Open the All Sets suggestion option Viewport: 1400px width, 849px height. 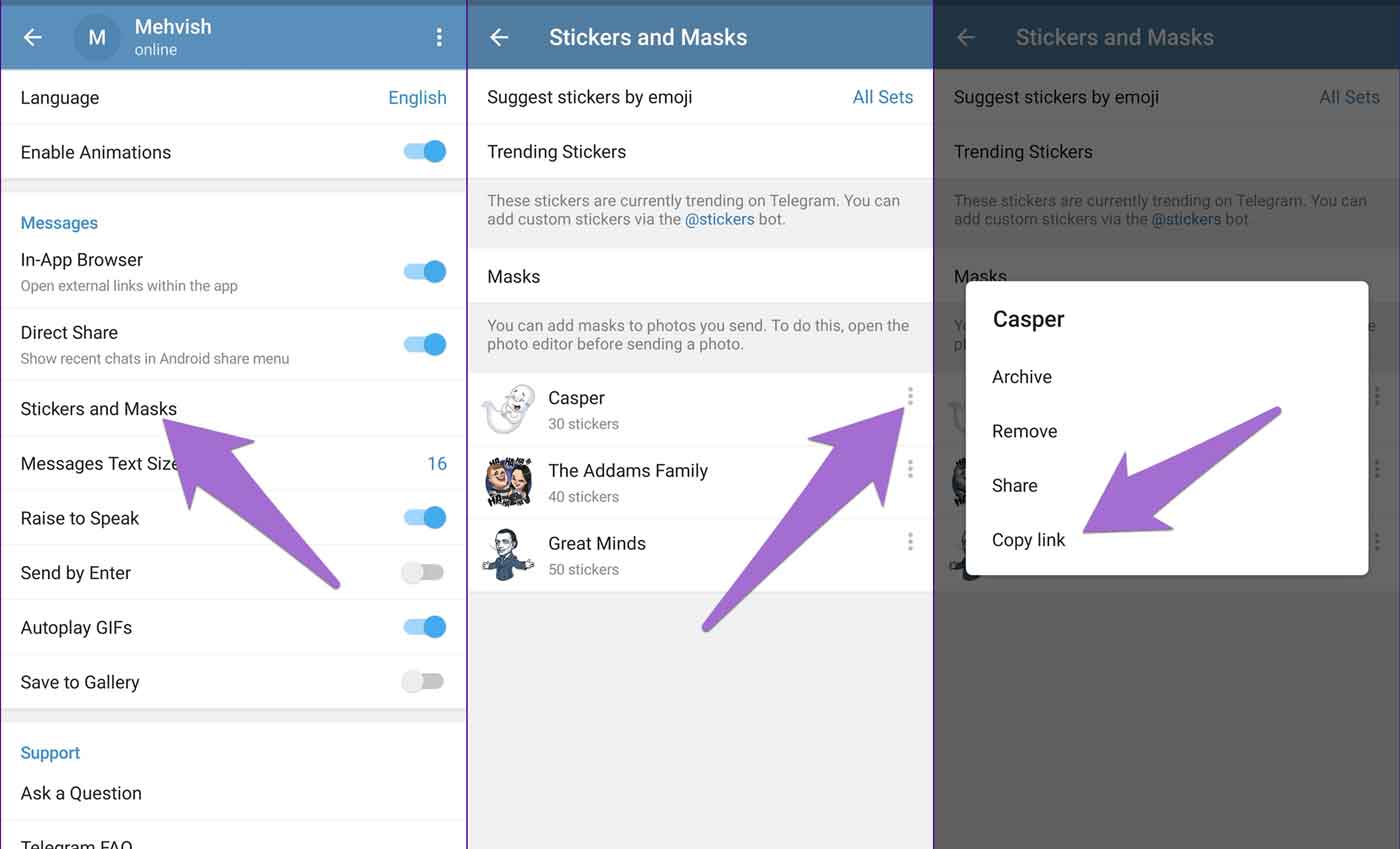[882, 97]
